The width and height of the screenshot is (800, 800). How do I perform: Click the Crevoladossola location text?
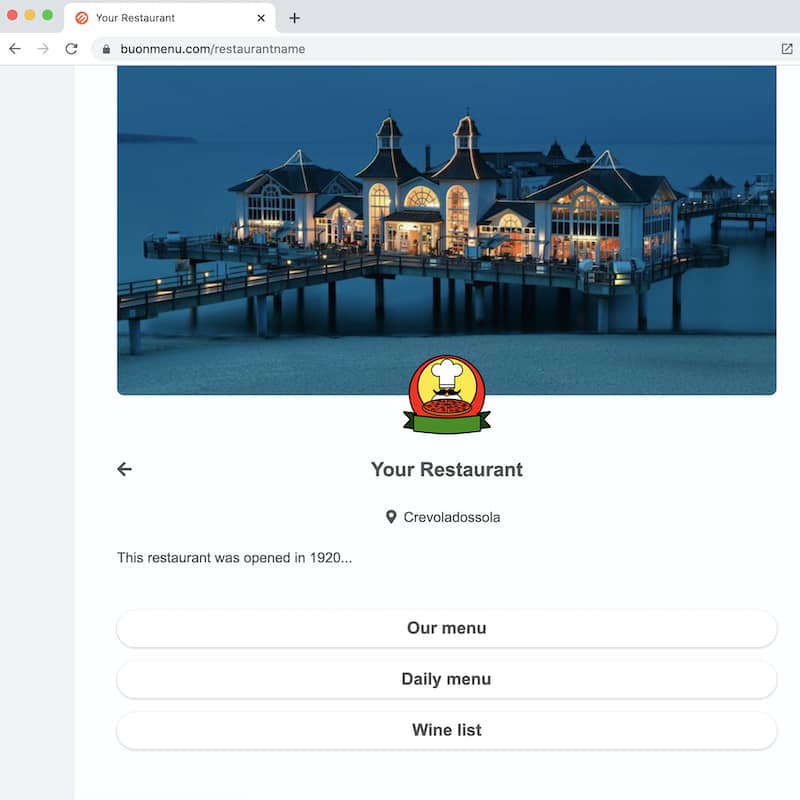pos(452,517)
